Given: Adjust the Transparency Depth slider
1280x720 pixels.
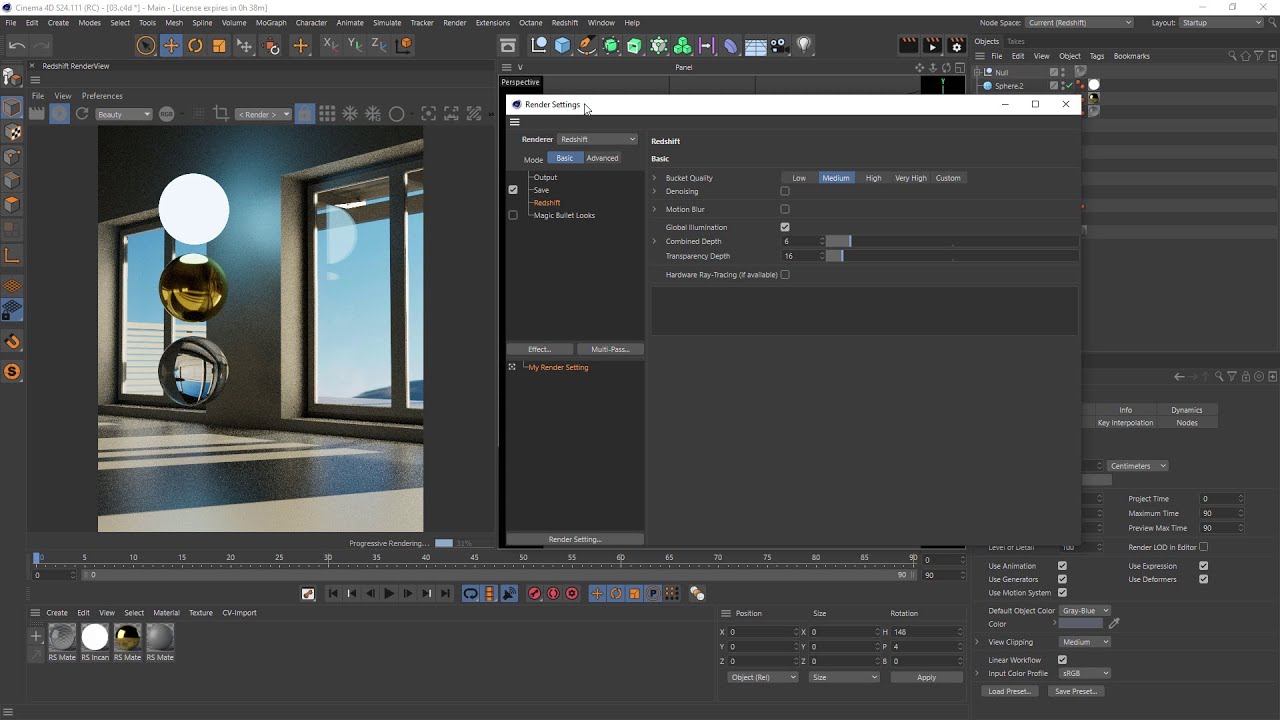Looking at the screenshot, I should click(951, 256).
